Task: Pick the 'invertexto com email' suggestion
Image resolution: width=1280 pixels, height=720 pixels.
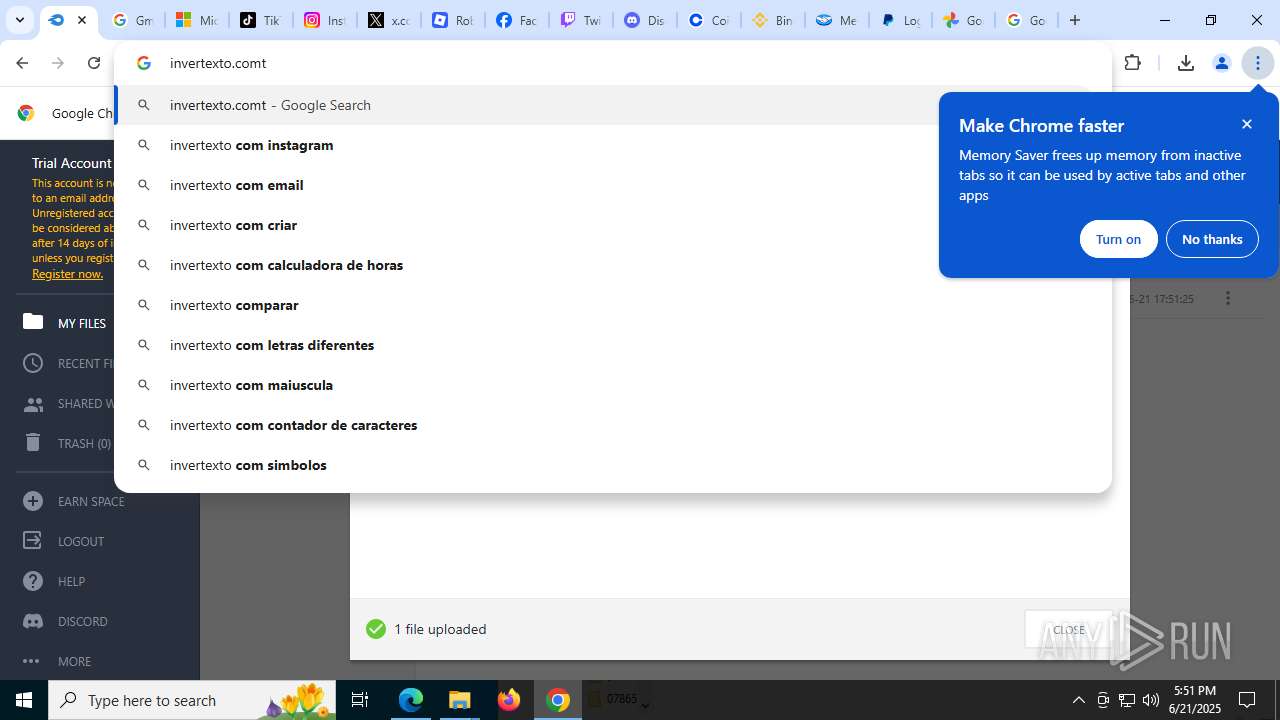Action: click(612, 185)
